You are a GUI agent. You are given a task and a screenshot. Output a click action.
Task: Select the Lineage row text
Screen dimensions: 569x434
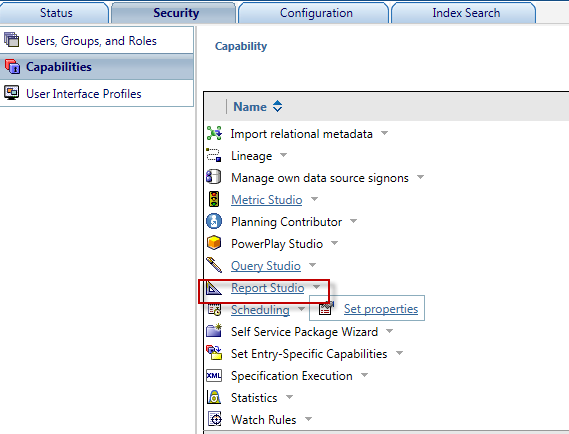(251, 156)
